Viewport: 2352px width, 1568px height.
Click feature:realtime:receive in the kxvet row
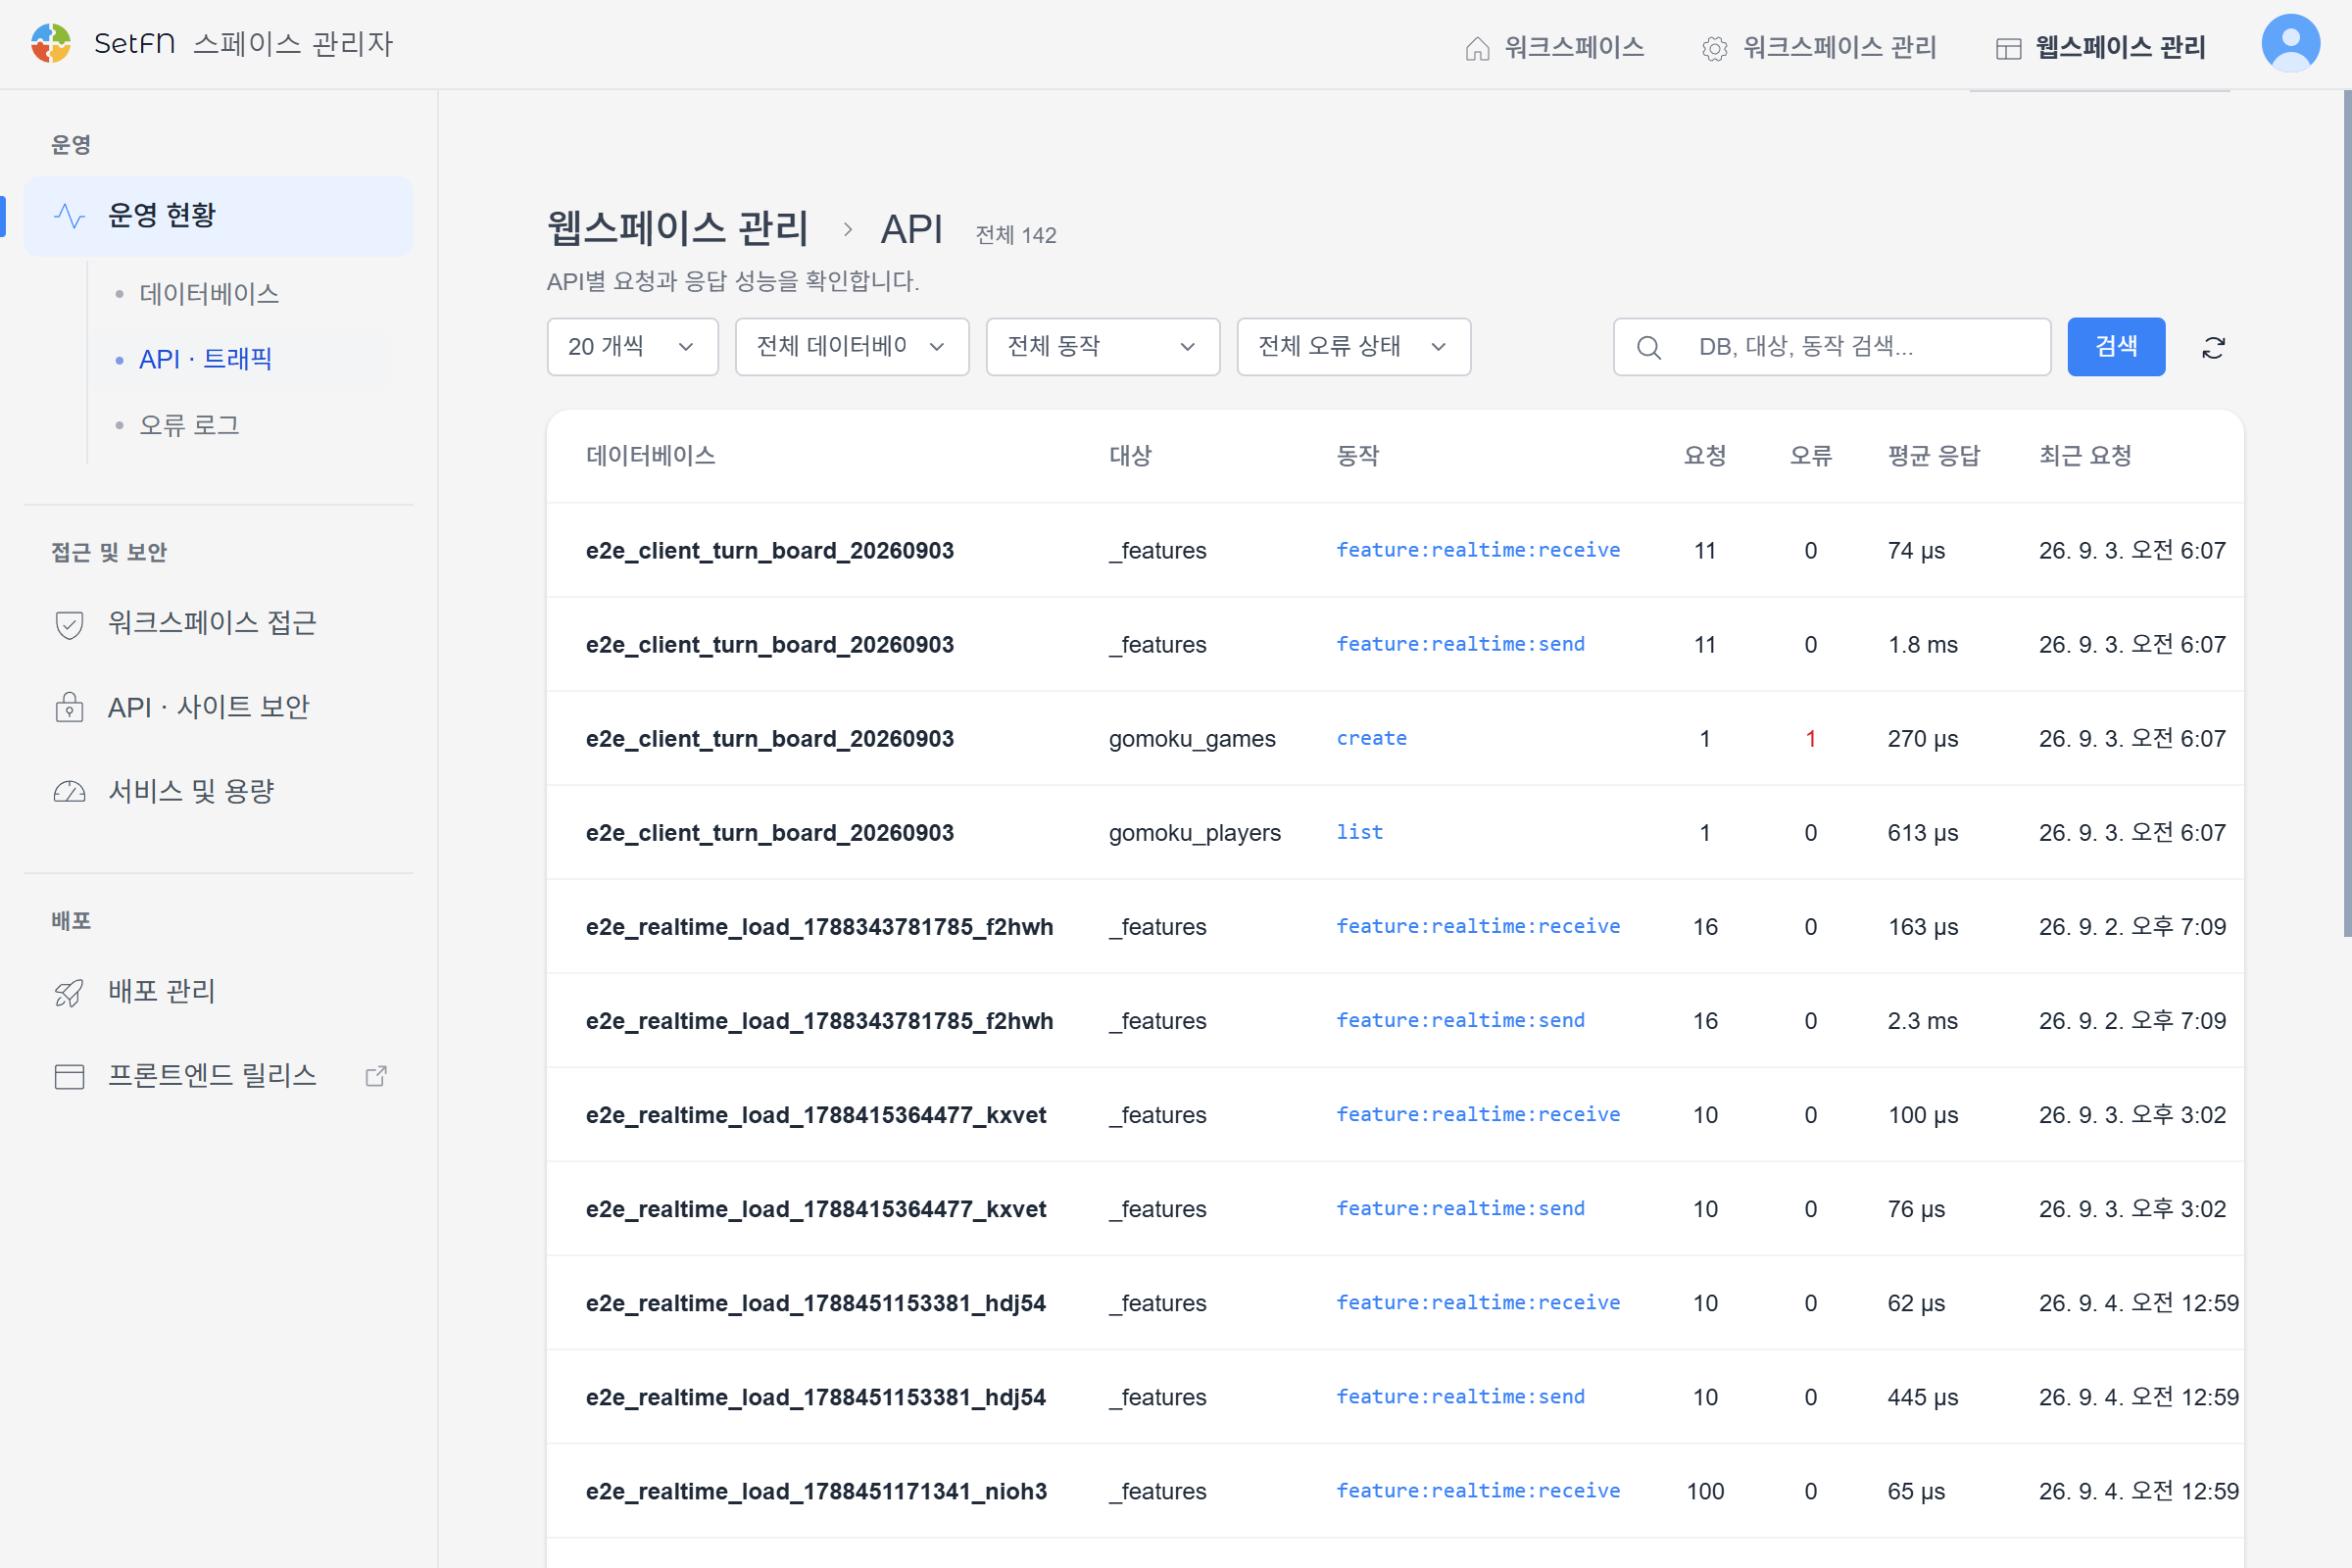tap(1478, 1115)
